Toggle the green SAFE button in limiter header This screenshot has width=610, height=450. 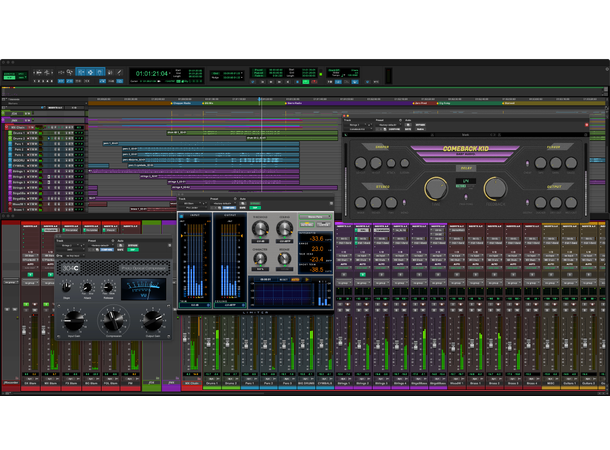click(256, 208)
